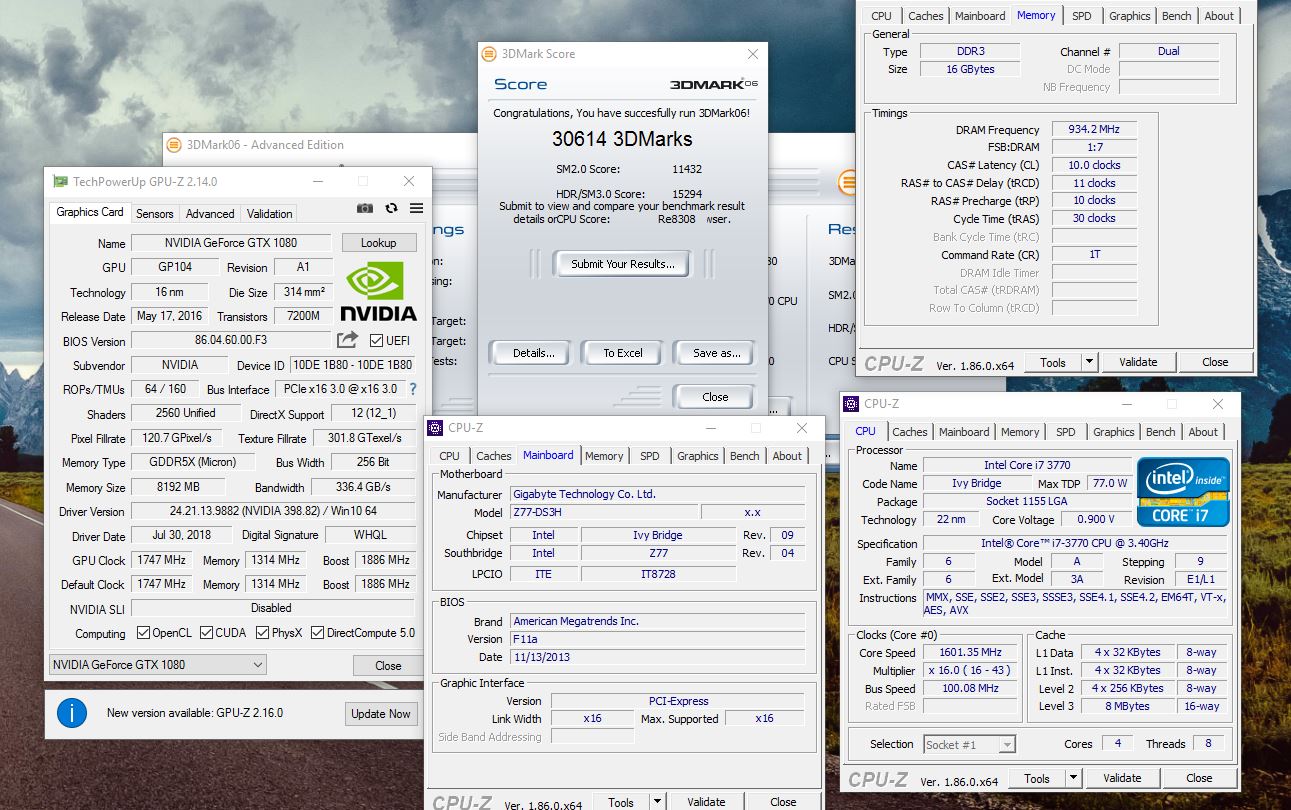Image resolution: width=1291 pixels, height=810 pixels.
Task: Click the DRAM Frequency value 934.2 MHz
Action: coord(1094,130)
